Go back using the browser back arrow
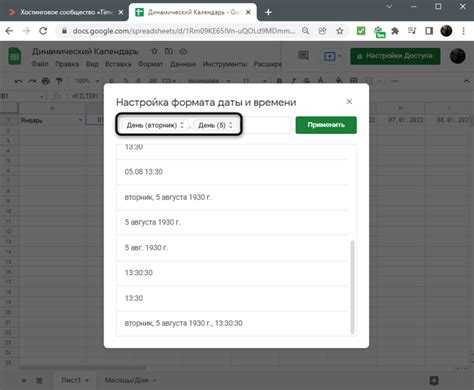Viewport: 474px width, 390px height. pyautogui.click(x=9, y=31)
